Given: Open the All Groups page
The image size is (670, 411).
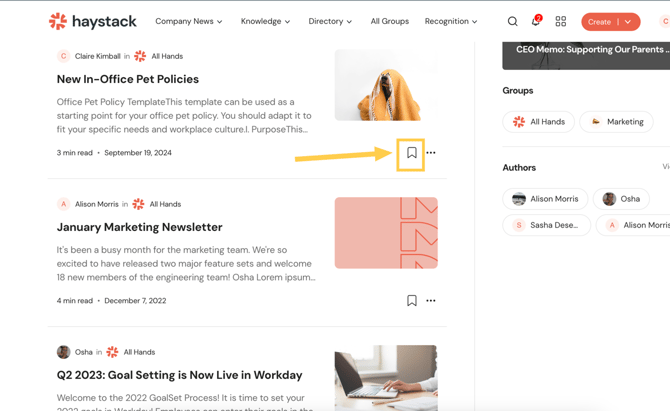Looking at the screenshot, I should (x=389, y=21).
